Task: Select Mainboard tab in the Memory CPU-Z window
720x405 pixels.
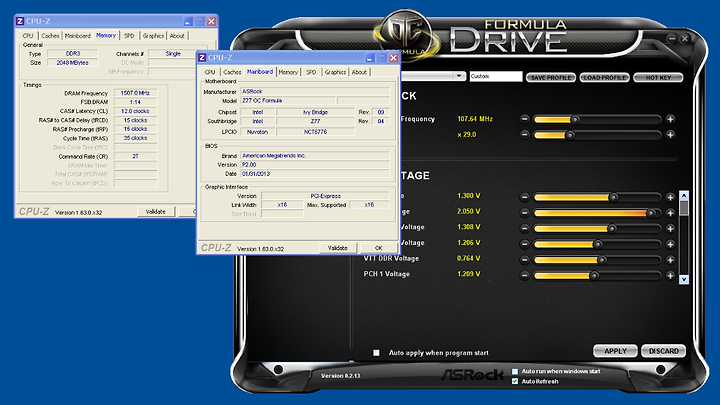Action: (78, 36)
